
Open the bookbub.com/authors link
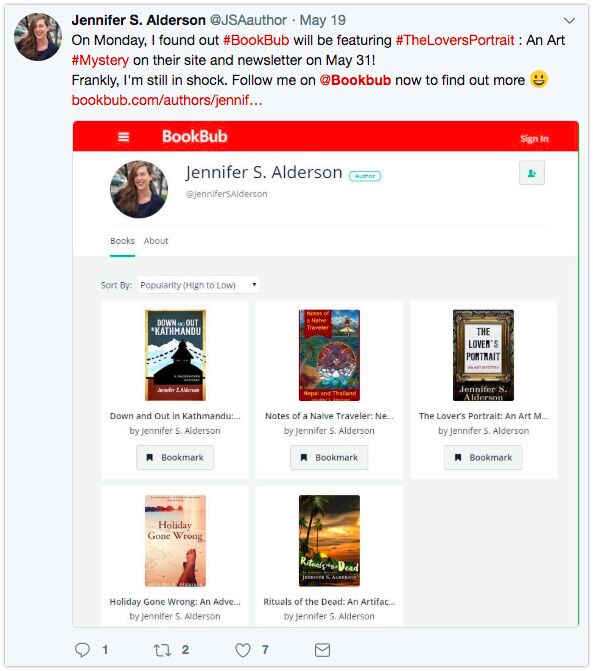167,100
